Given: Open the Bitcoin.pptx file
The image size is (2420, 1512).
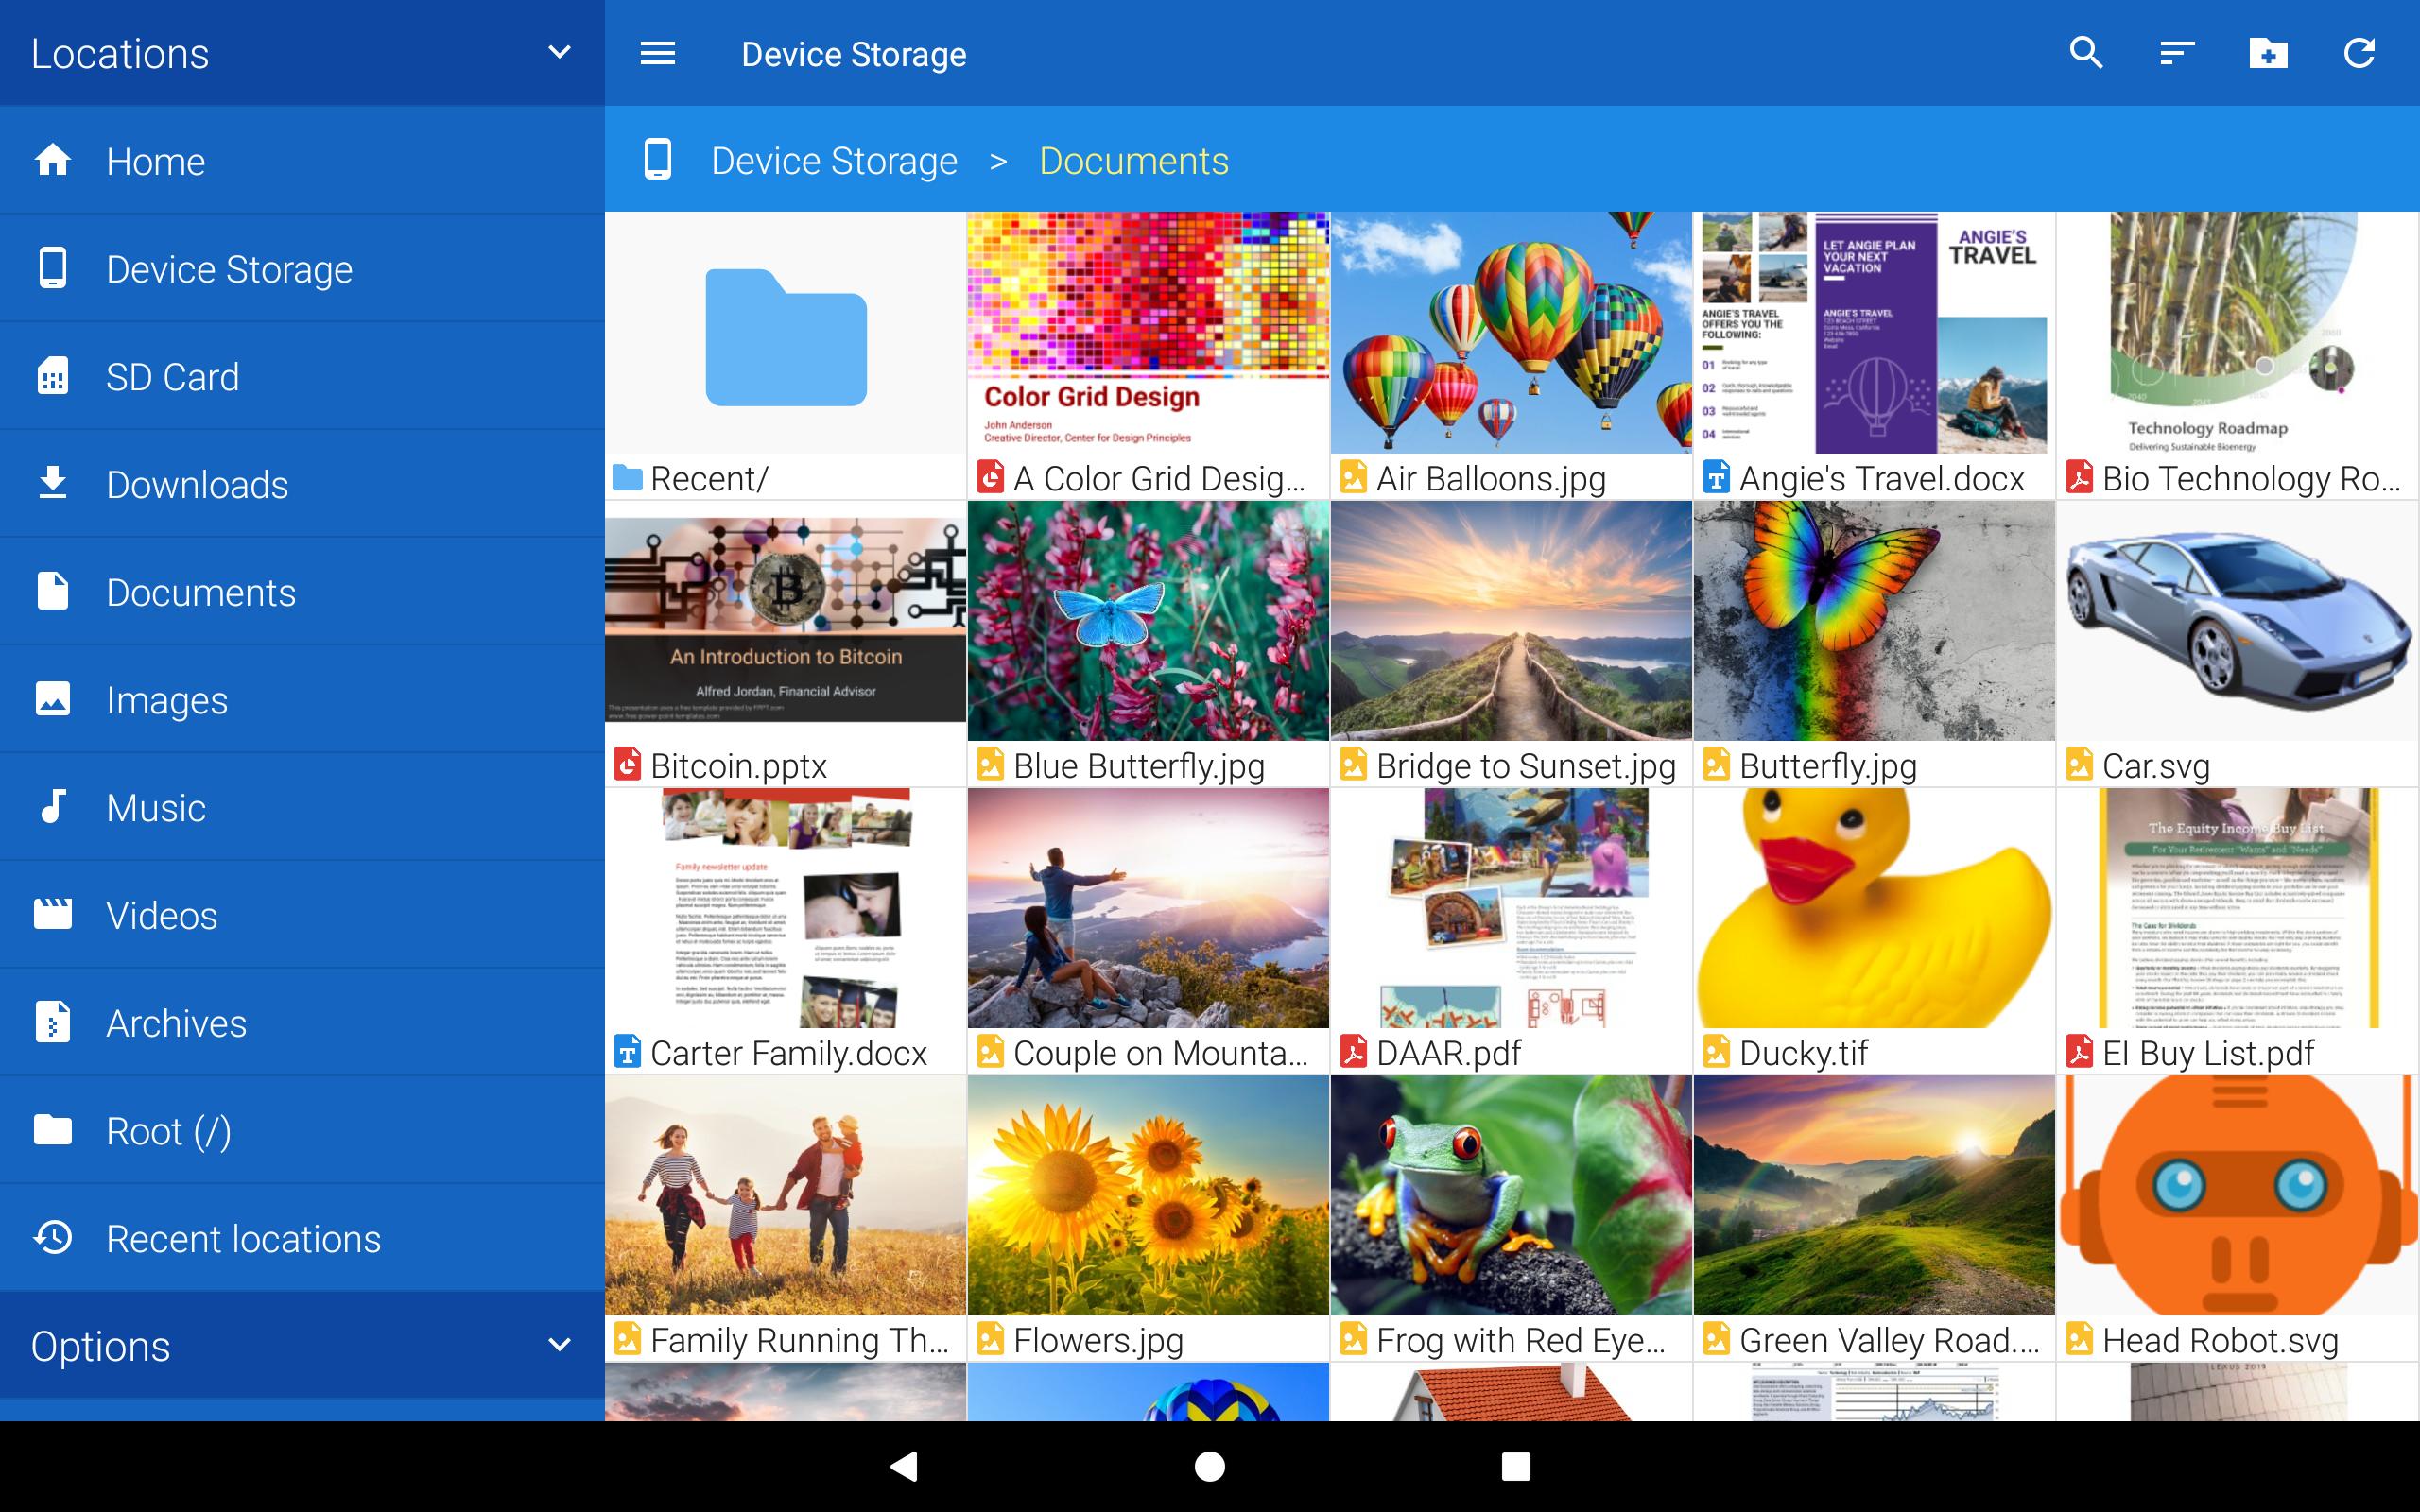Looking at the screenshot, I should tap(785, 643).
